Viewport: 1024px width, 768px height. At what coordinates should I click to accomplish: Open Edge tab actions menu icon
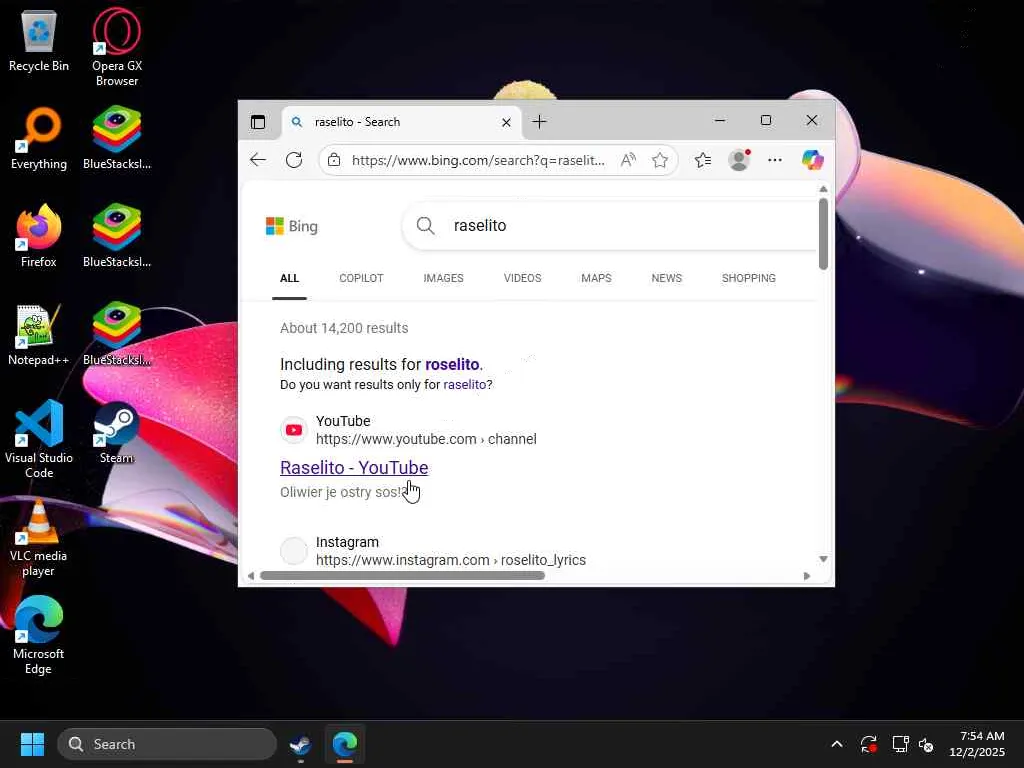coord(258,122)
